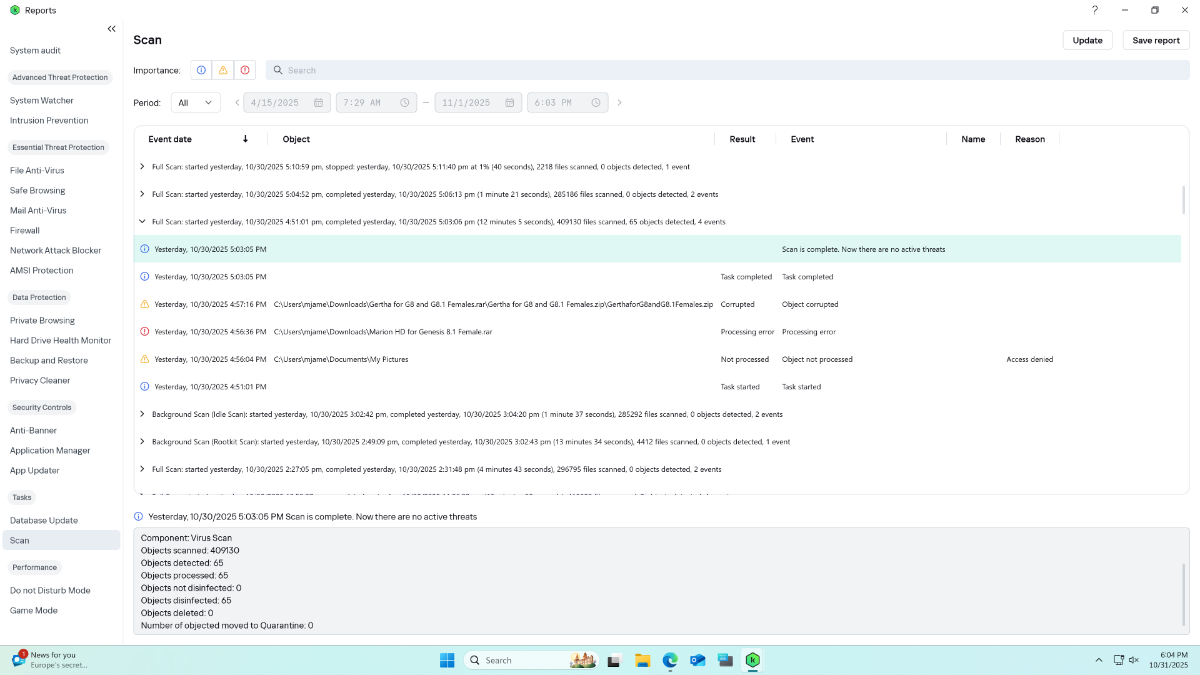Viewport: 1200px width, 675px height.
Task: Open the Period dropdown set to All
Action: [x=196, y=102]
